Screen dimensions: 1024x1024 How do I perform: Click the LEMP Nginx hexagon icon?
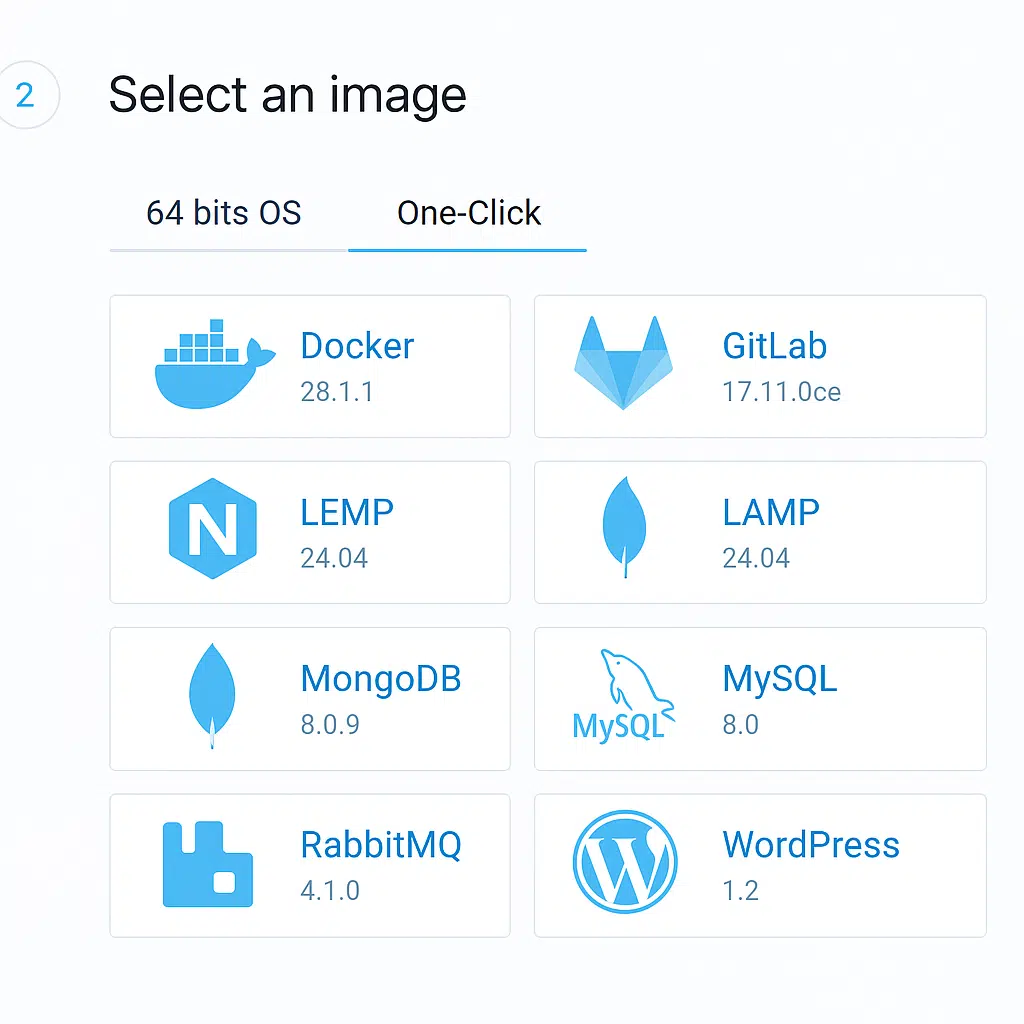pyautogui.click(x=212, y=530)
